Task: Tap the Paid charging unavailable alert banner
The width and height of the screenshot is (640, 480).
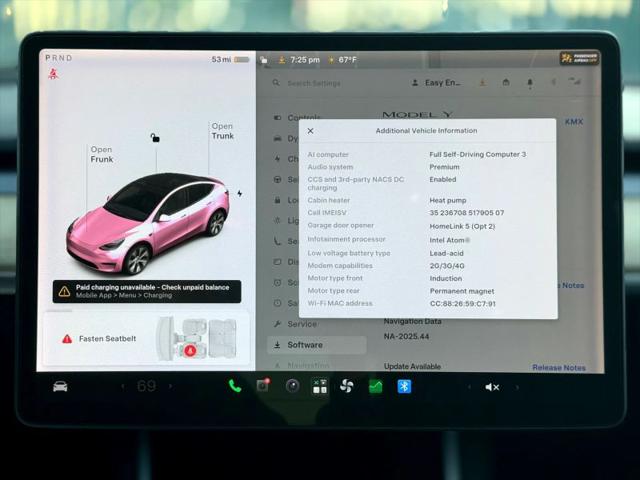Action: coord(147,291)
